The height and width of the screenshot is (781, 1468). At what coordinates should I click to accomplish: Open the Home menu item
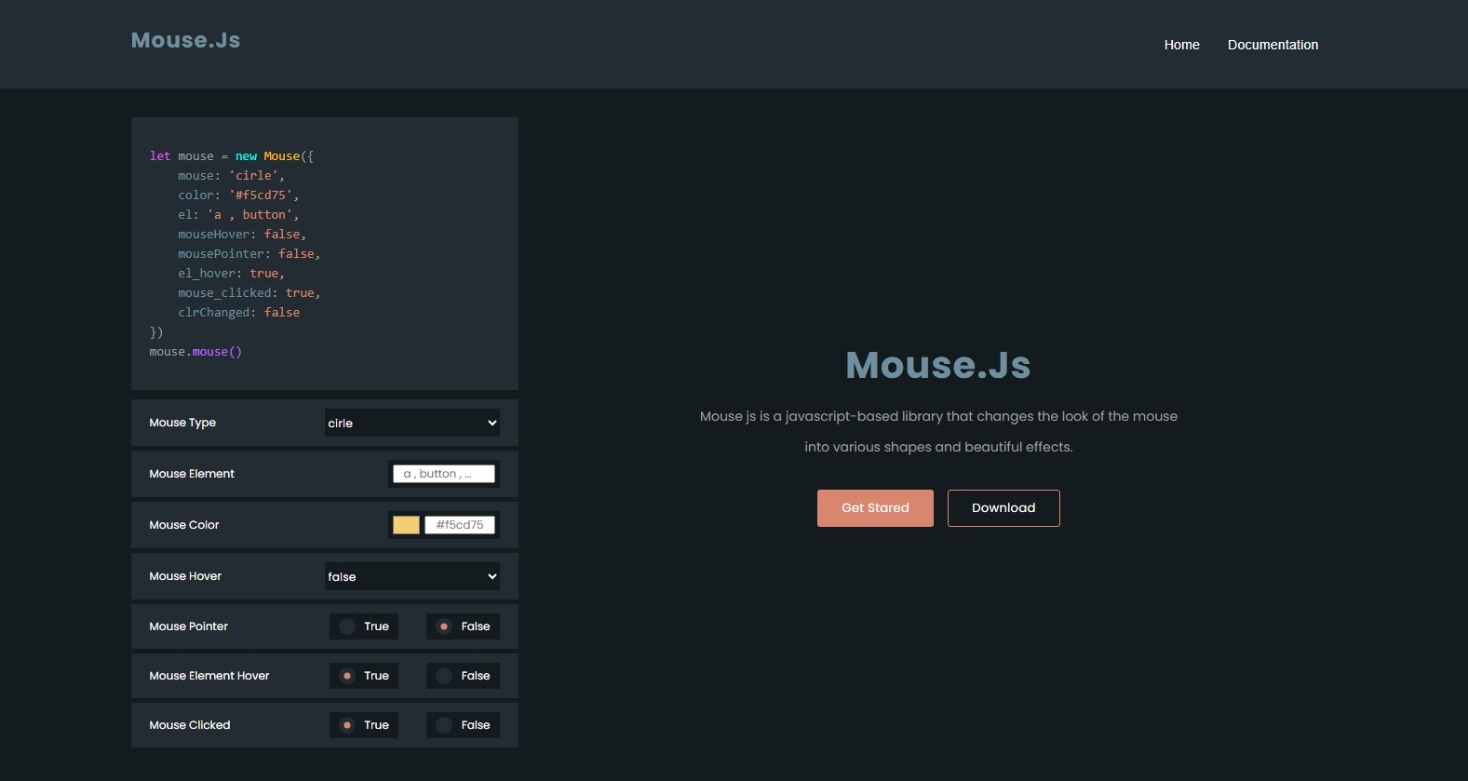point(1181,44)
